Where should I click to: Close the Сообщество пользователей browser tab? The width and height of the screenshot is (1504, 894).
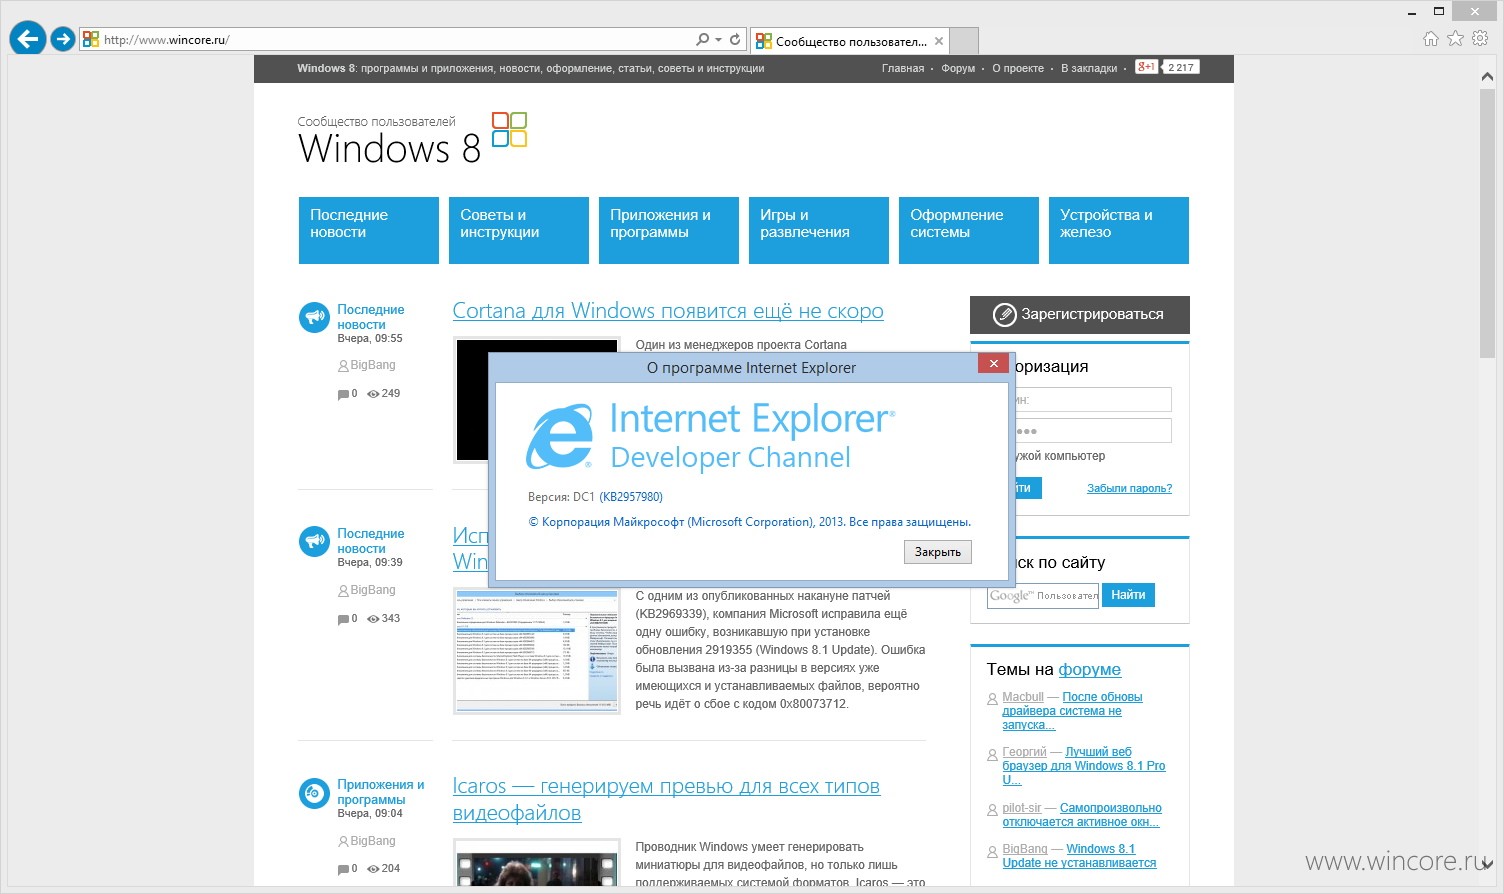938,41
